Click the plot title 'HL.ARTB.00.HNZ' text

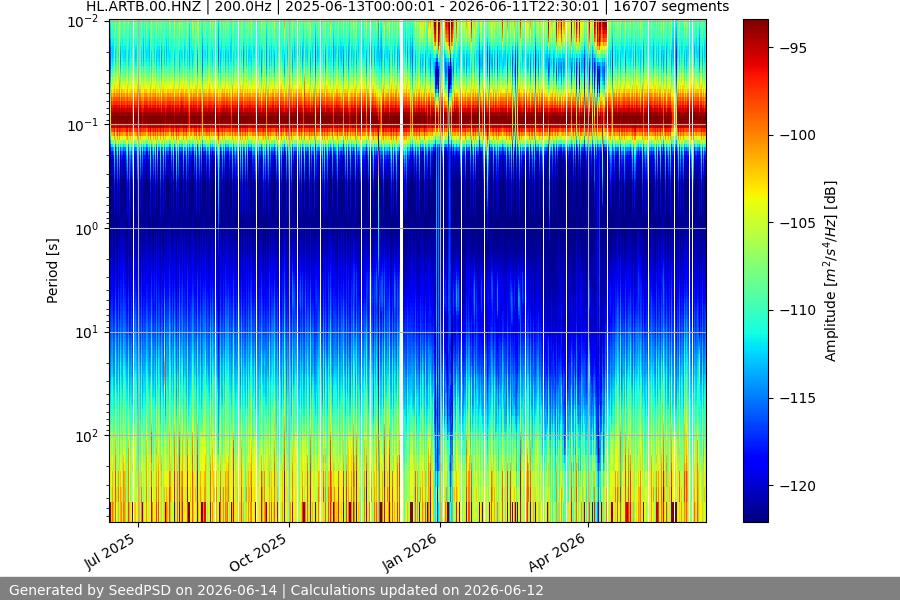click(143, 7)
